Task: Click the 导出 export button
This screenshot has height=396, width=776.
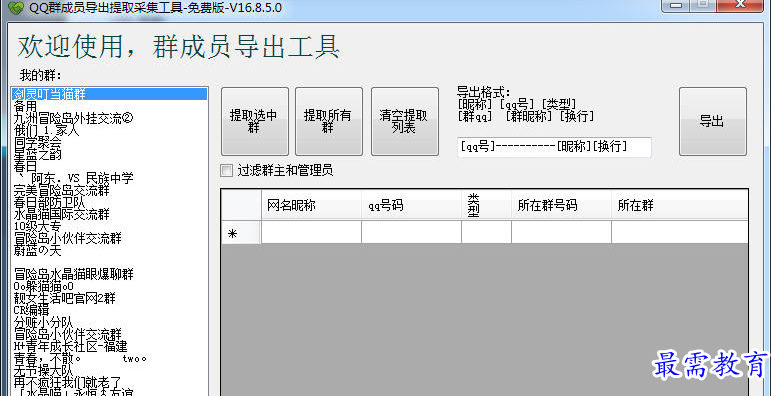Action: (713, 121)
